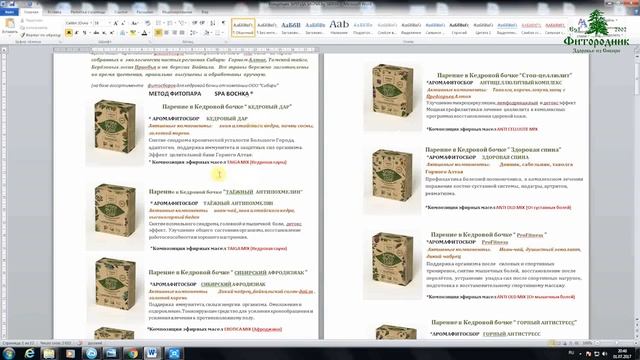Toggle Show paragraph marks (¶)
The height and width of the screenshot is (360, 640).
click(223, 23)
